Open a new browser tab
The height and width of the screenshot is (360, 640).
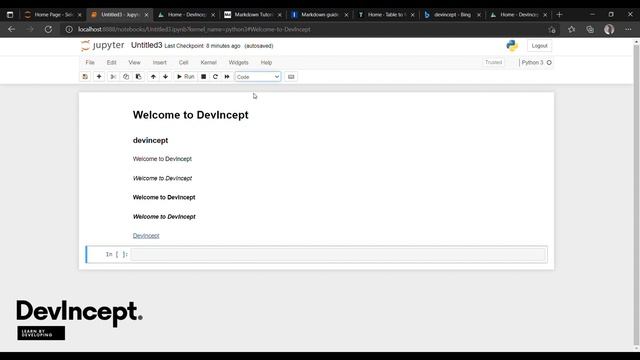coord(559,15)
